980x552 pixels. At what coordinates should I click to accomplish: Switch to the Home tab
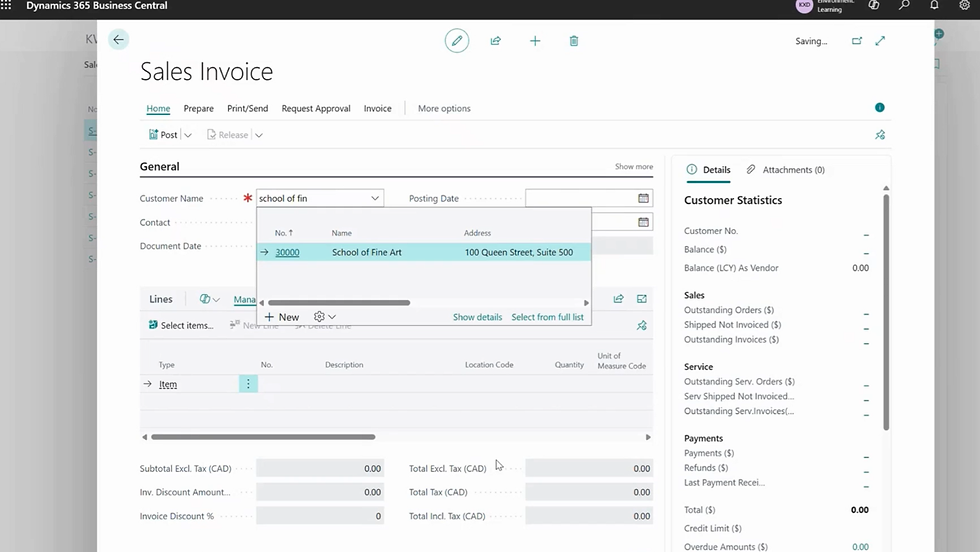coord(158,108)
